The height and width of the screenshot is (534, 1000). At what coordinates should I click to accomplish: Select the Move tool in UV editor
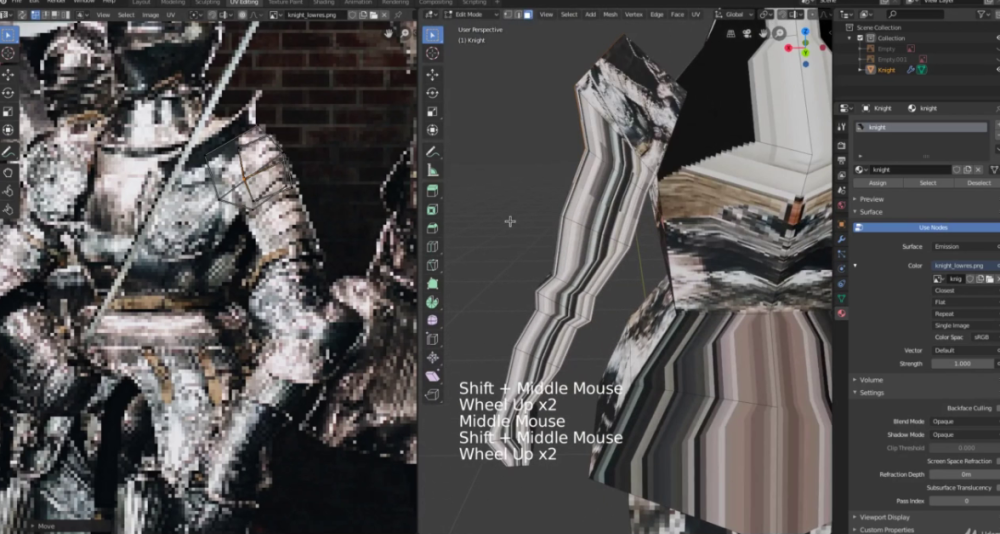pos(8,75)
